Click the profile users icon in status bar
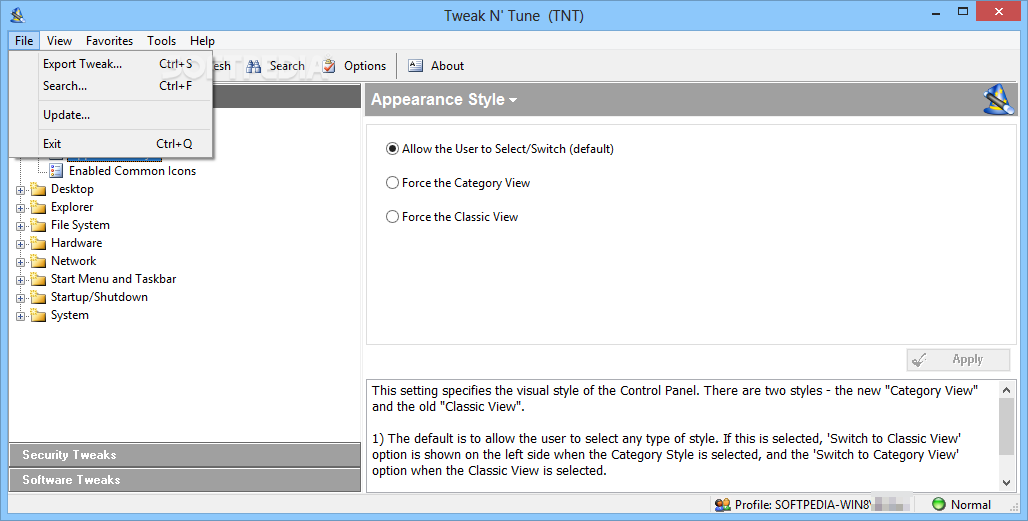The image size is (1028, 521). pos(722,505)
